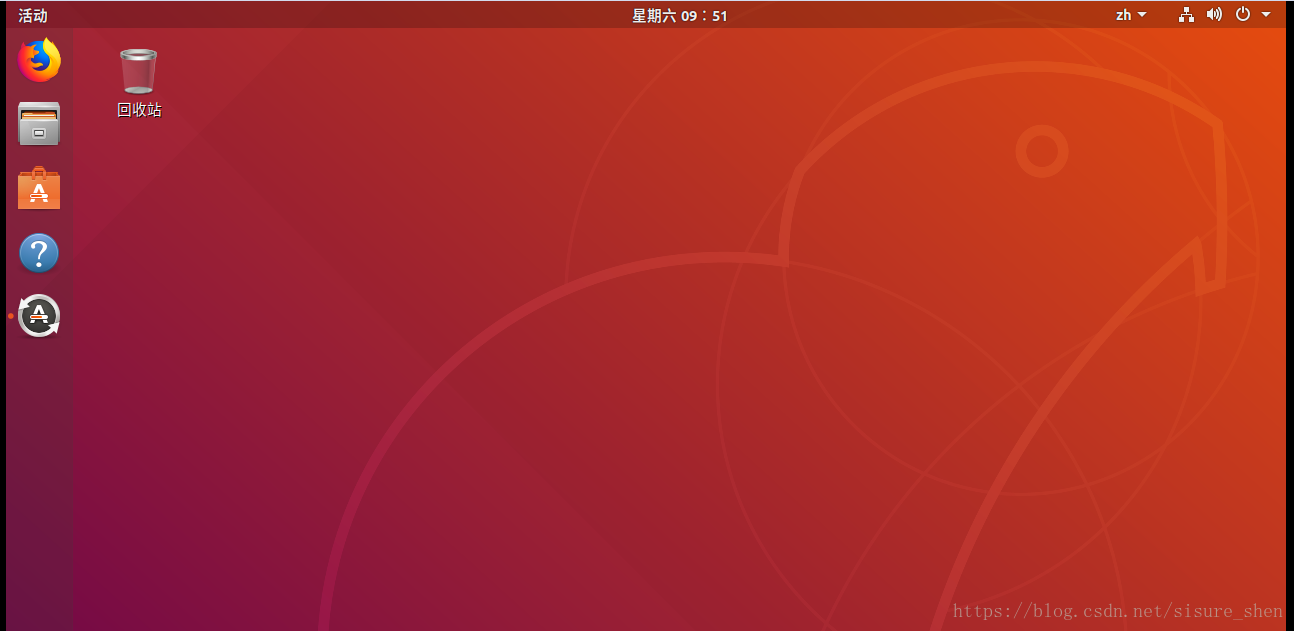This screenshot has width=1294, height=631.
Task: Open the Help application from the dock
Action: pos(38,252)
